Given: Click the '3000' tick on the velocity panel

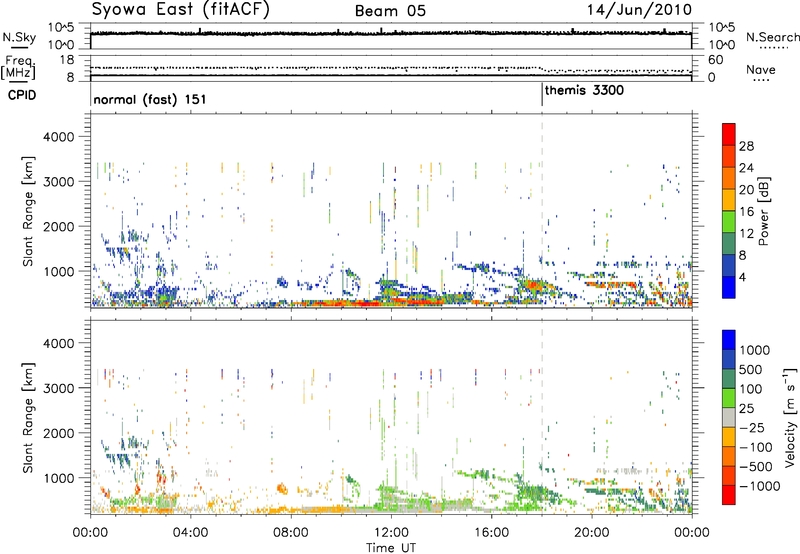Looking at the screenshot, I should click(58, 388).
